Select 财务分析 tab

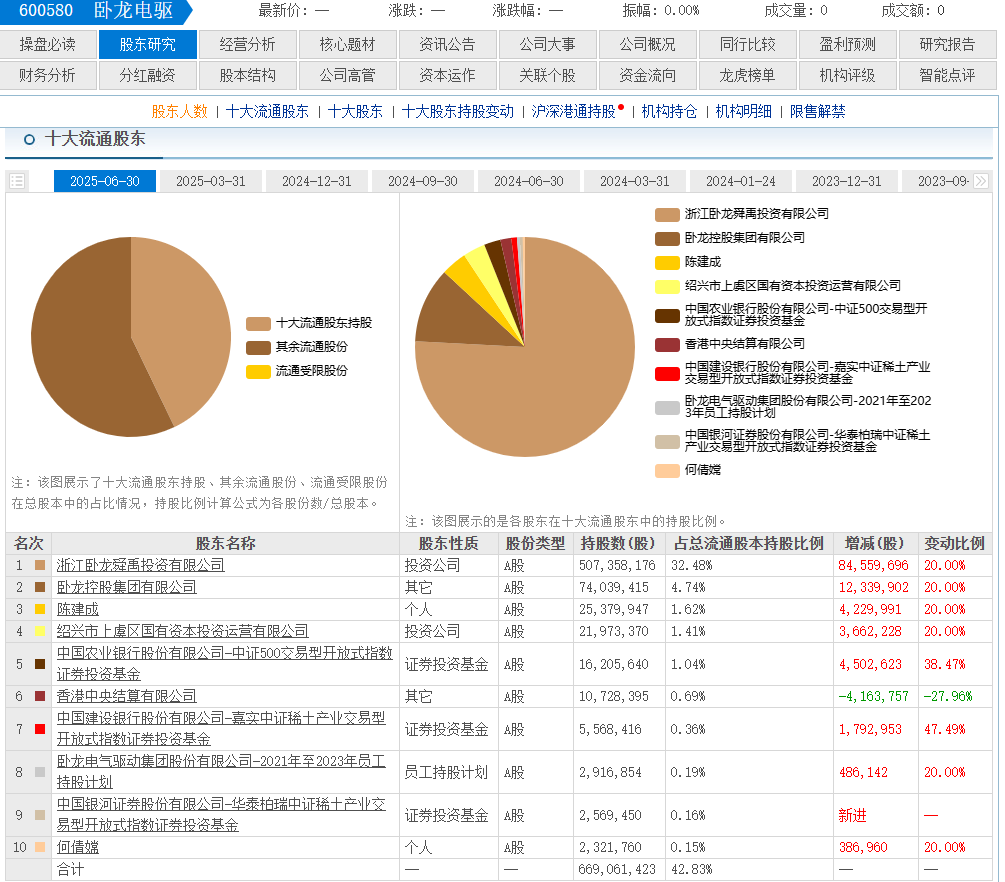48,75
